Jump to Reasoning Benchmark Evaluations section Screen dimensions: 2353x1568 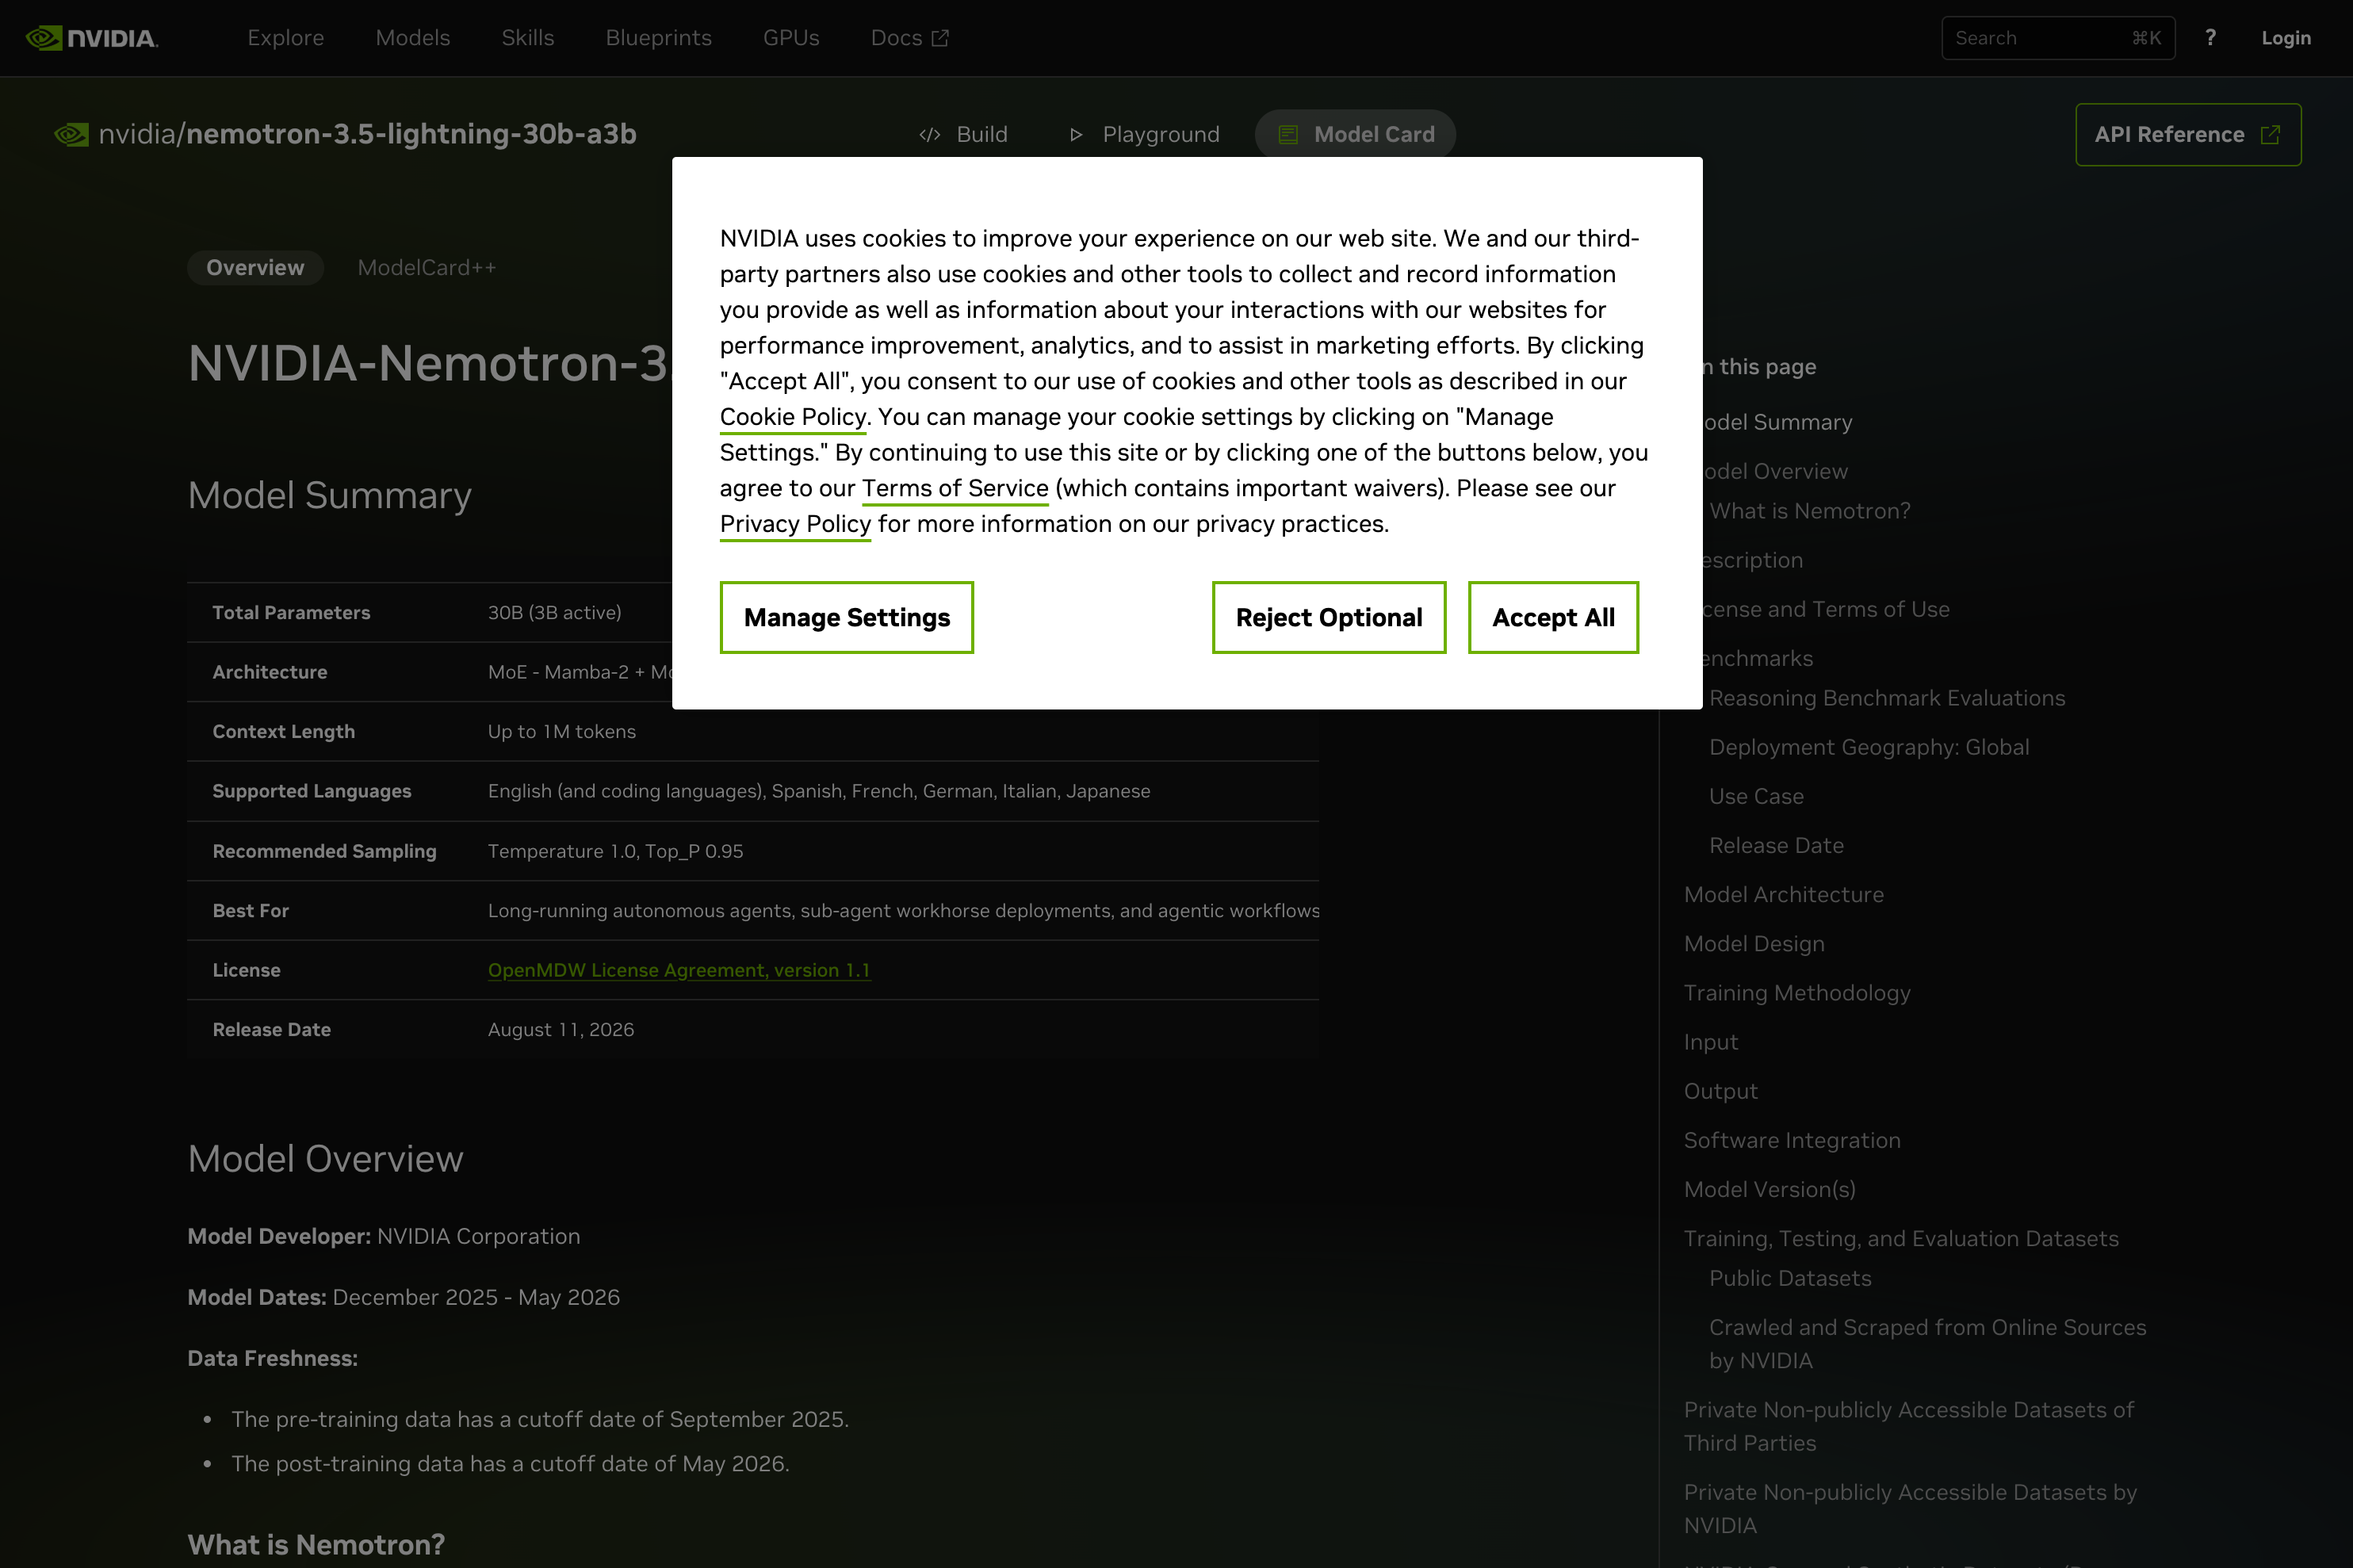click(1887, 698)
